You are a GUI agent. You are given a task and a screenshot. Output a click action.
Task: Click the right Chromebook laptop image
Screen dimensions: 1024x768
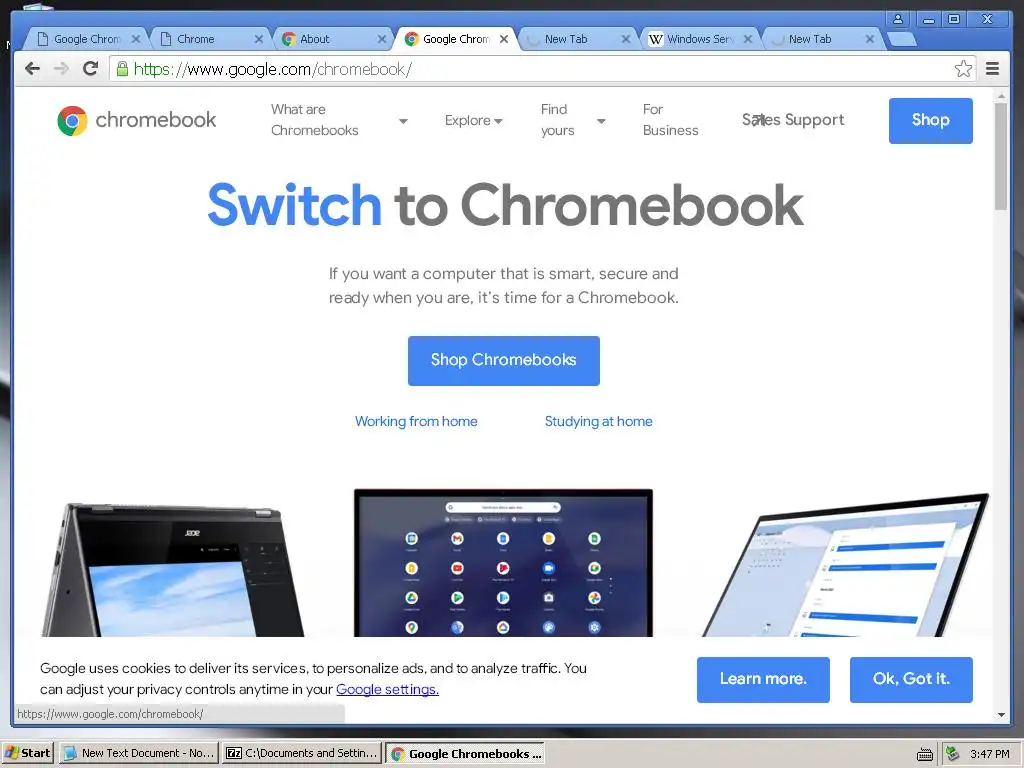coord(846,566)
